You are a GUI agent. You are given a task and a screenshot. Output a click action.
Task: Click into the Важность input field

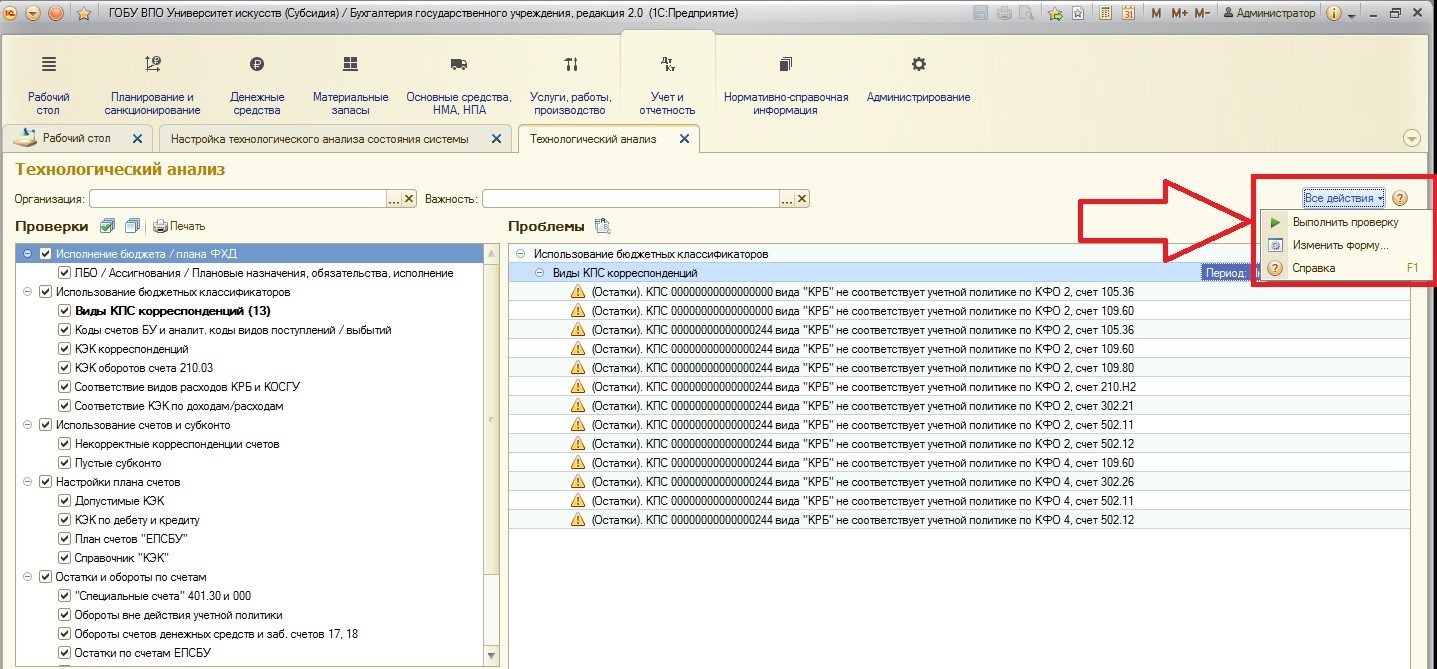pos(630,199)
